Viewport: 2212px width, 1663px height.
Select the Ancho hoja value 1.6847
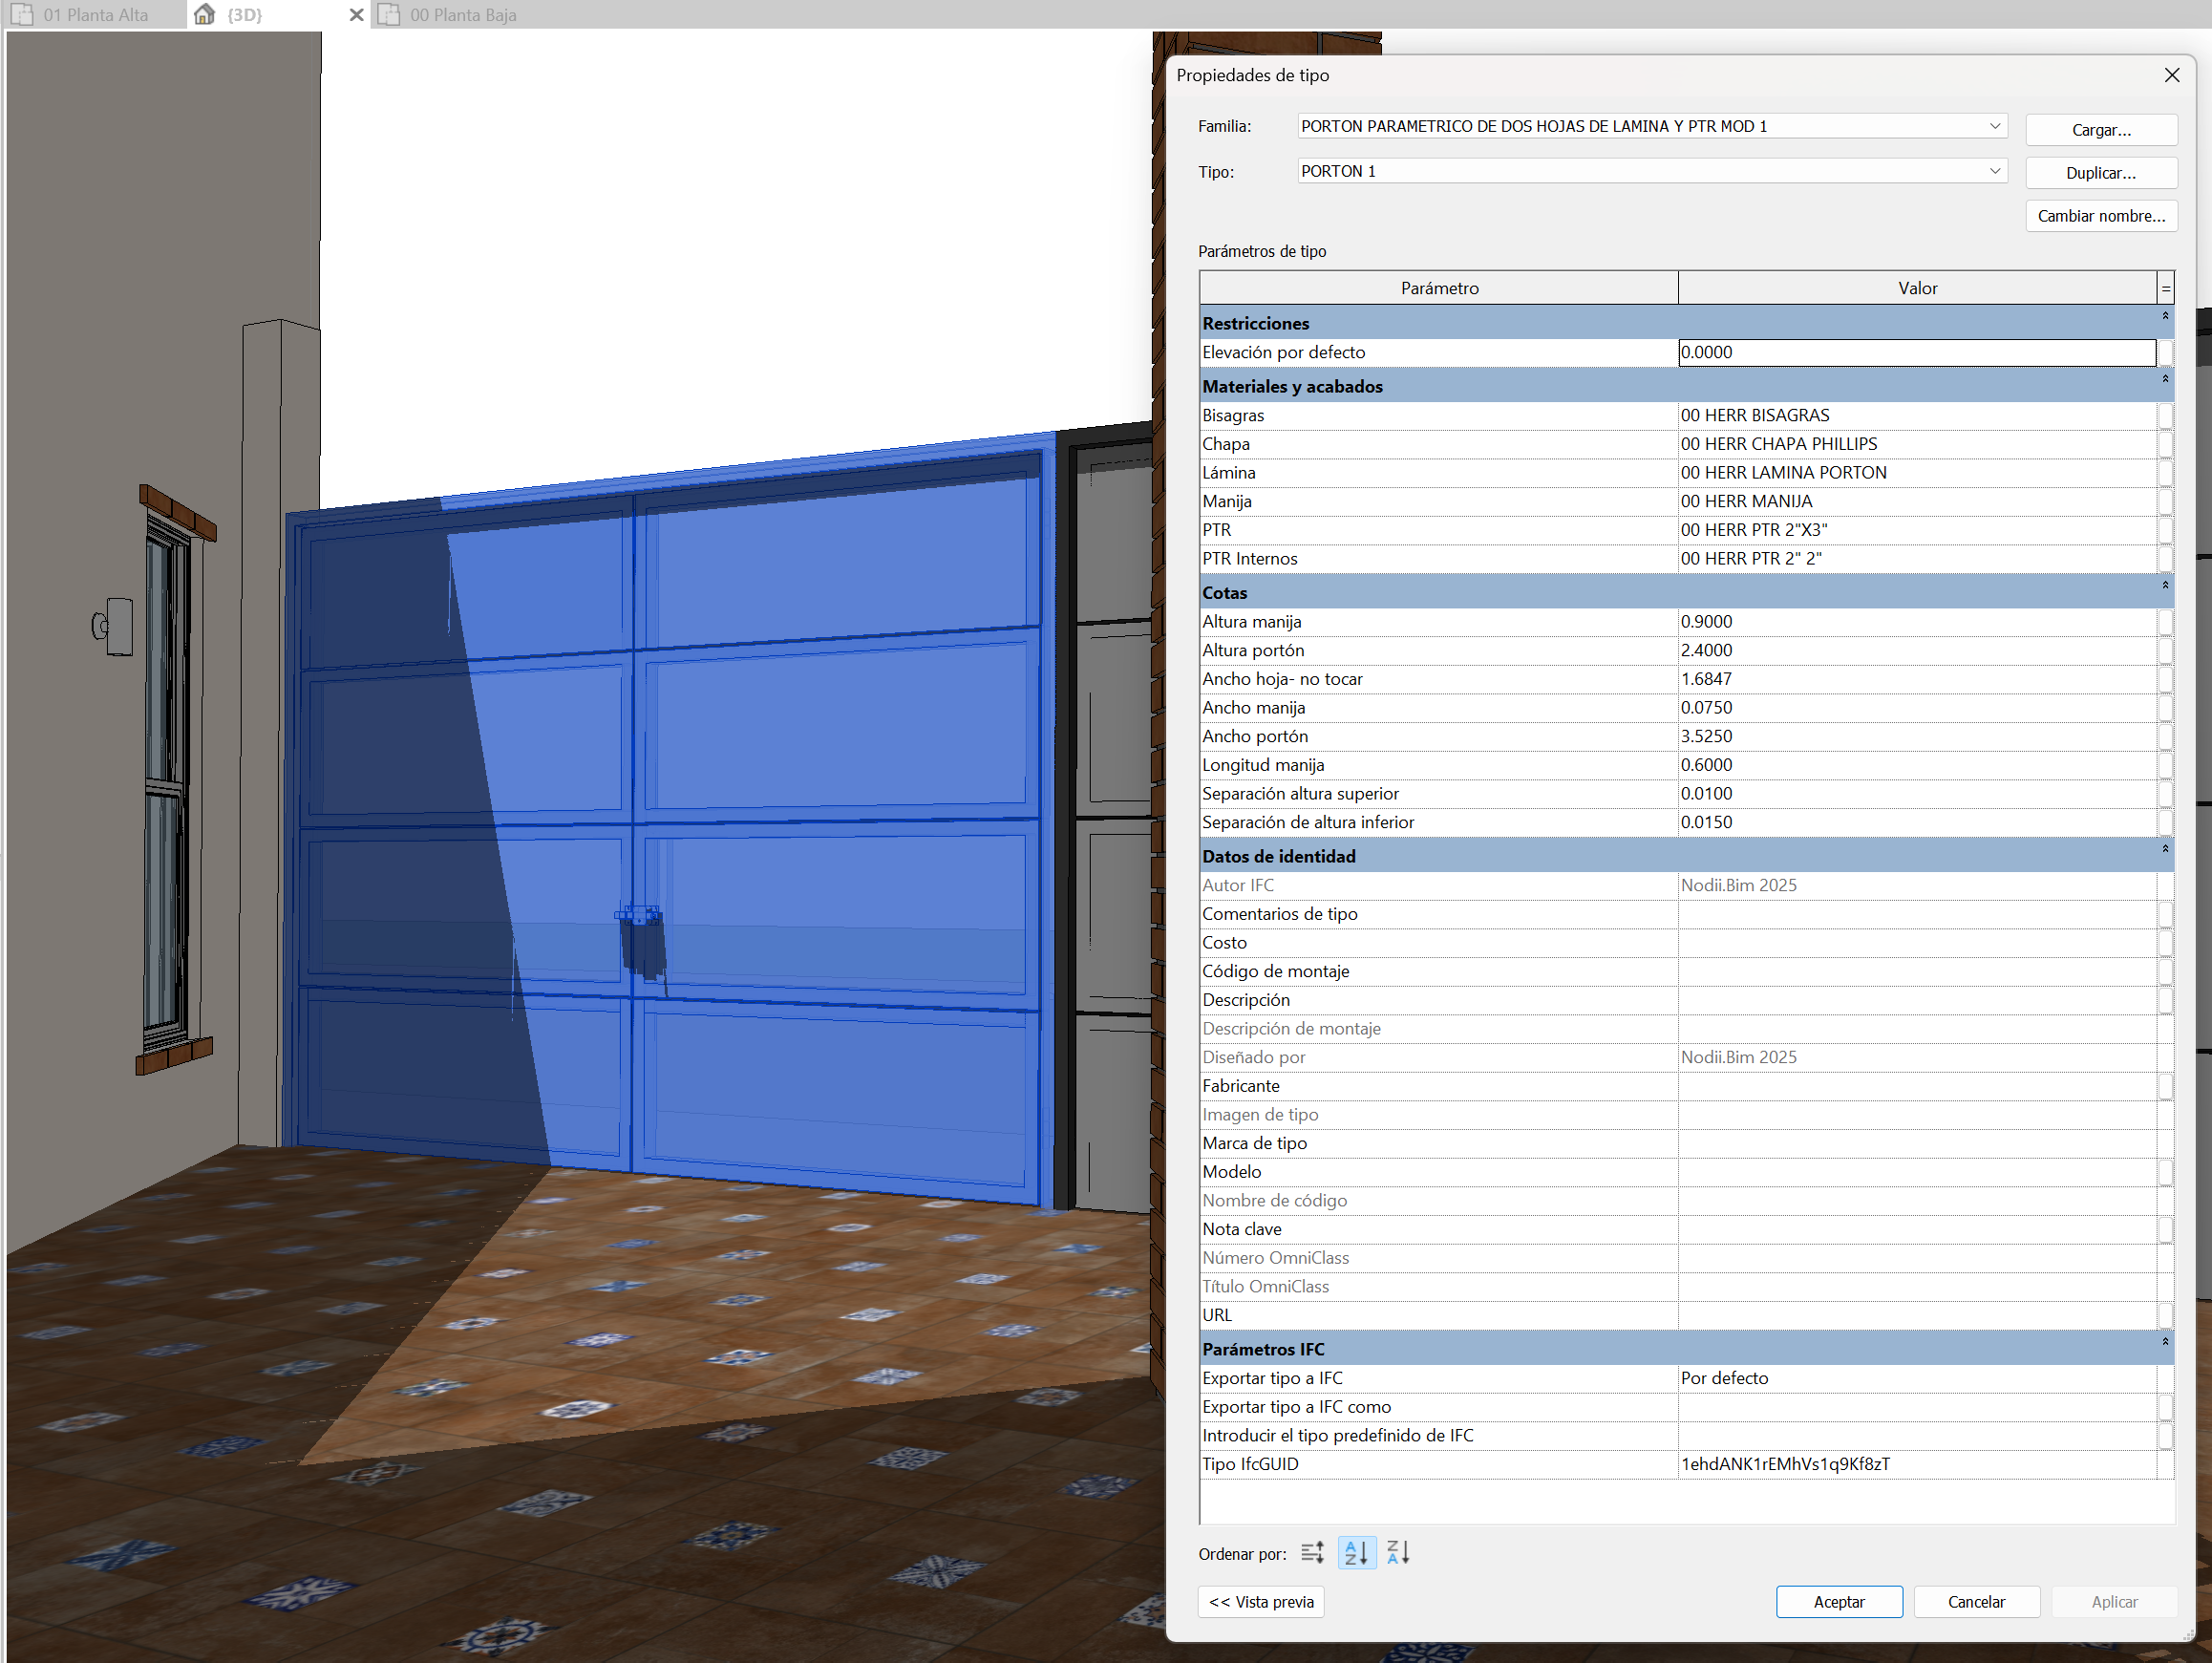click(1917, 679)
